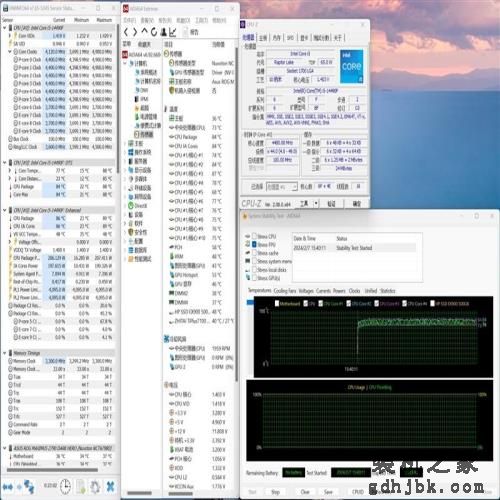This screenshot has height=500, width=500.
Task: Enable the Stress system memory checkbox
Action: point(254,261)
